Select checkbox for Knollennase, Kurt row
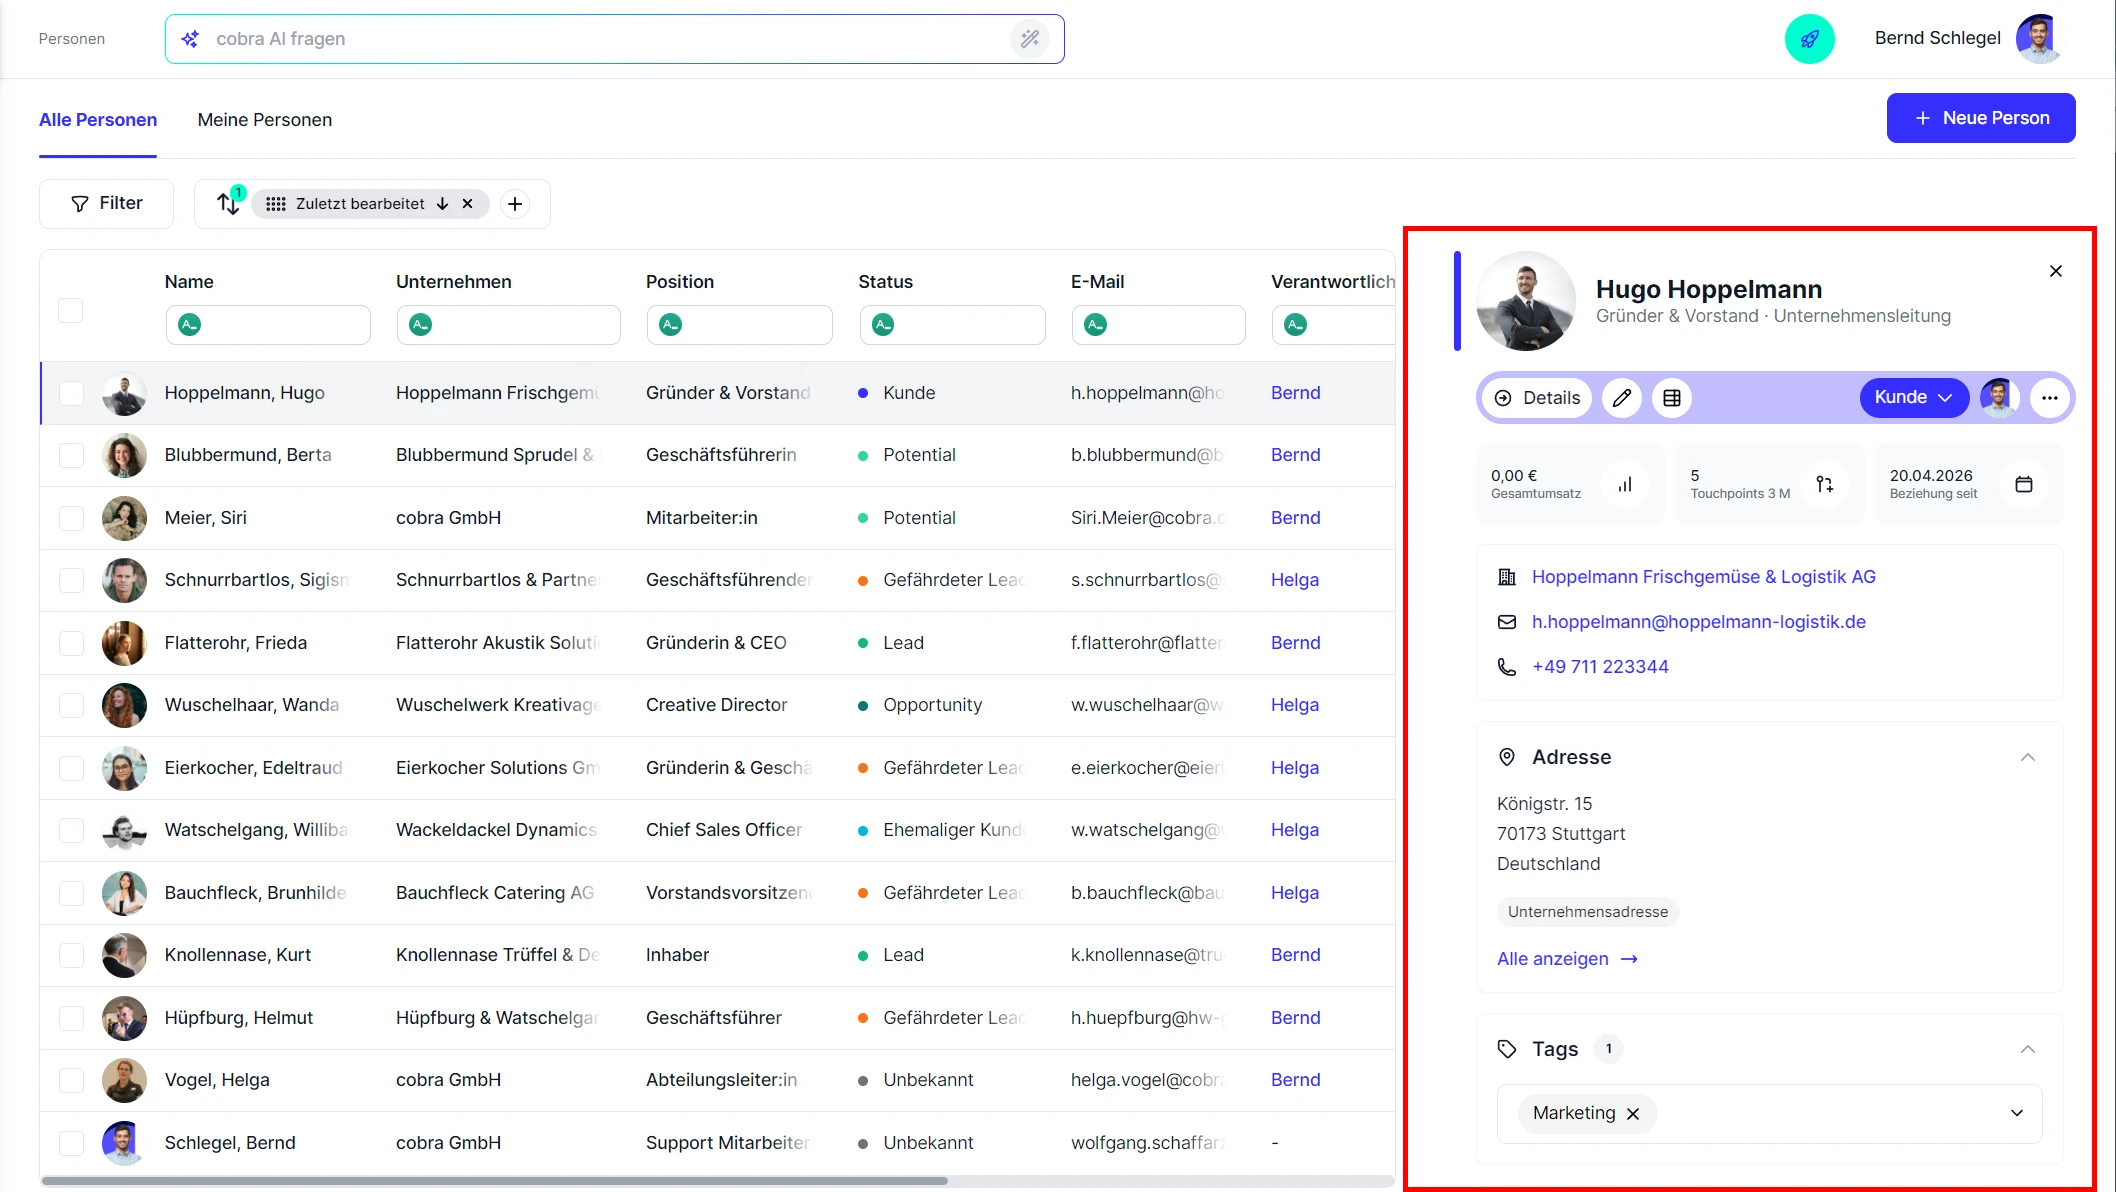Image resolution: width=2116 pixels, height=1192 pixels. click(x=71, y=955)
